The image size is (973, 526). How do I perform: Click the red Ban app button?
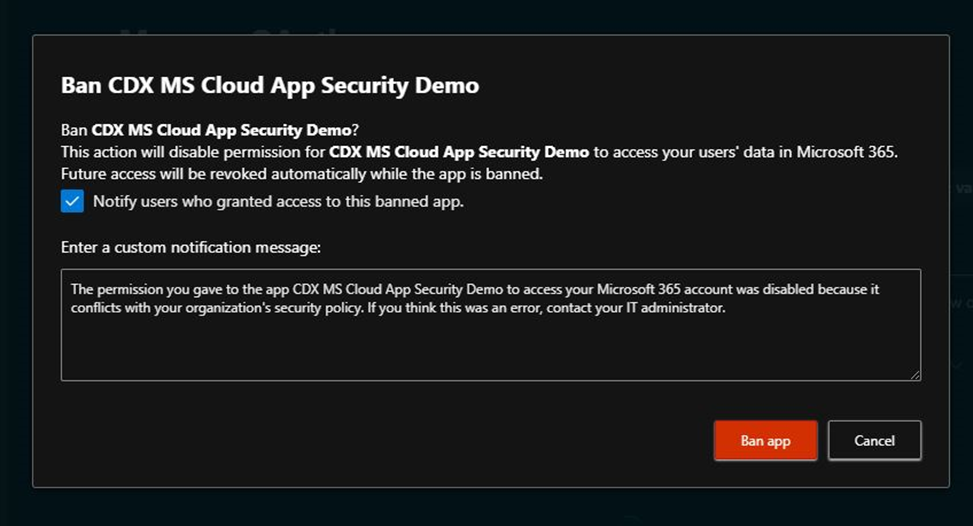(x=765, y=440)
